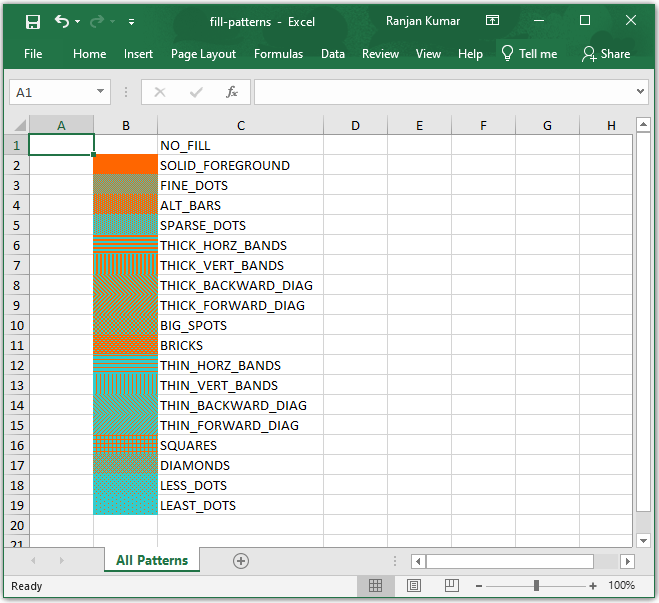Click the 100% zoom level
This screenshot has width=659, height=603.
tap(621, 585)
